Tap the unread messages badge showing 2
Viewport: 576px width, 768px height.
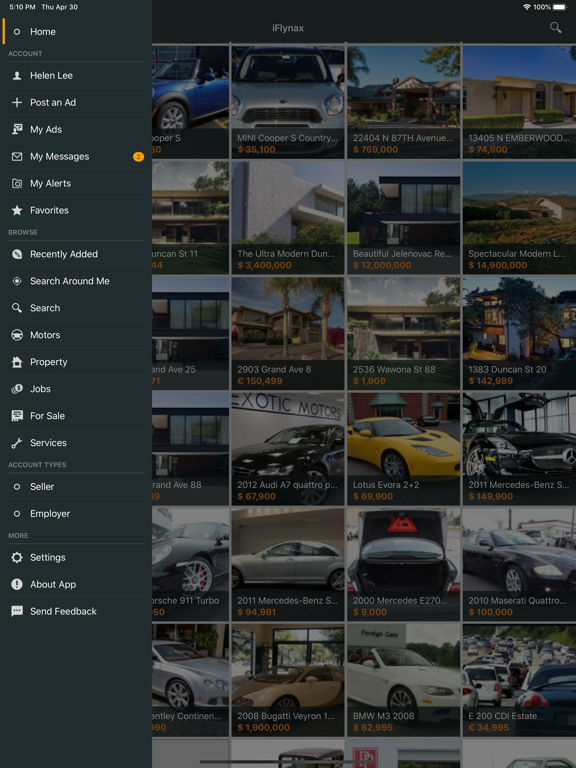coord(138,157)
